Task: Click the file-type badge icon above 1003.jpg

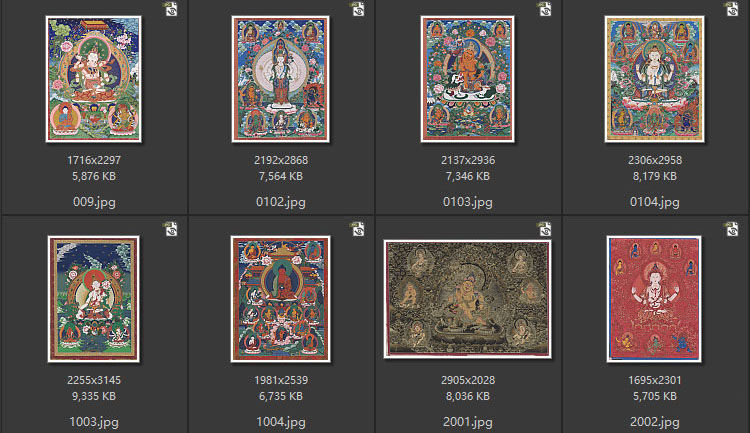Action: [x=171, y=229]
